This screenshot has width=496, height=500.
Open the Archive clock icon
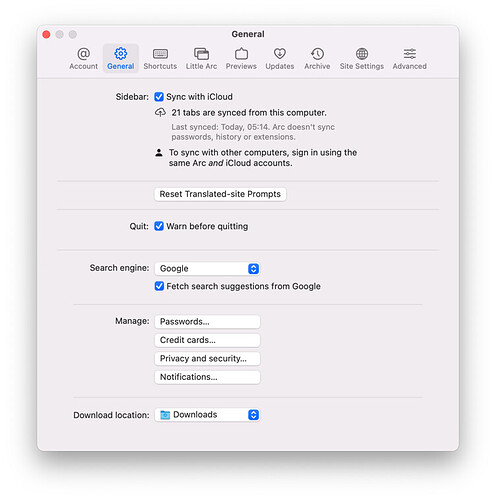317,54
